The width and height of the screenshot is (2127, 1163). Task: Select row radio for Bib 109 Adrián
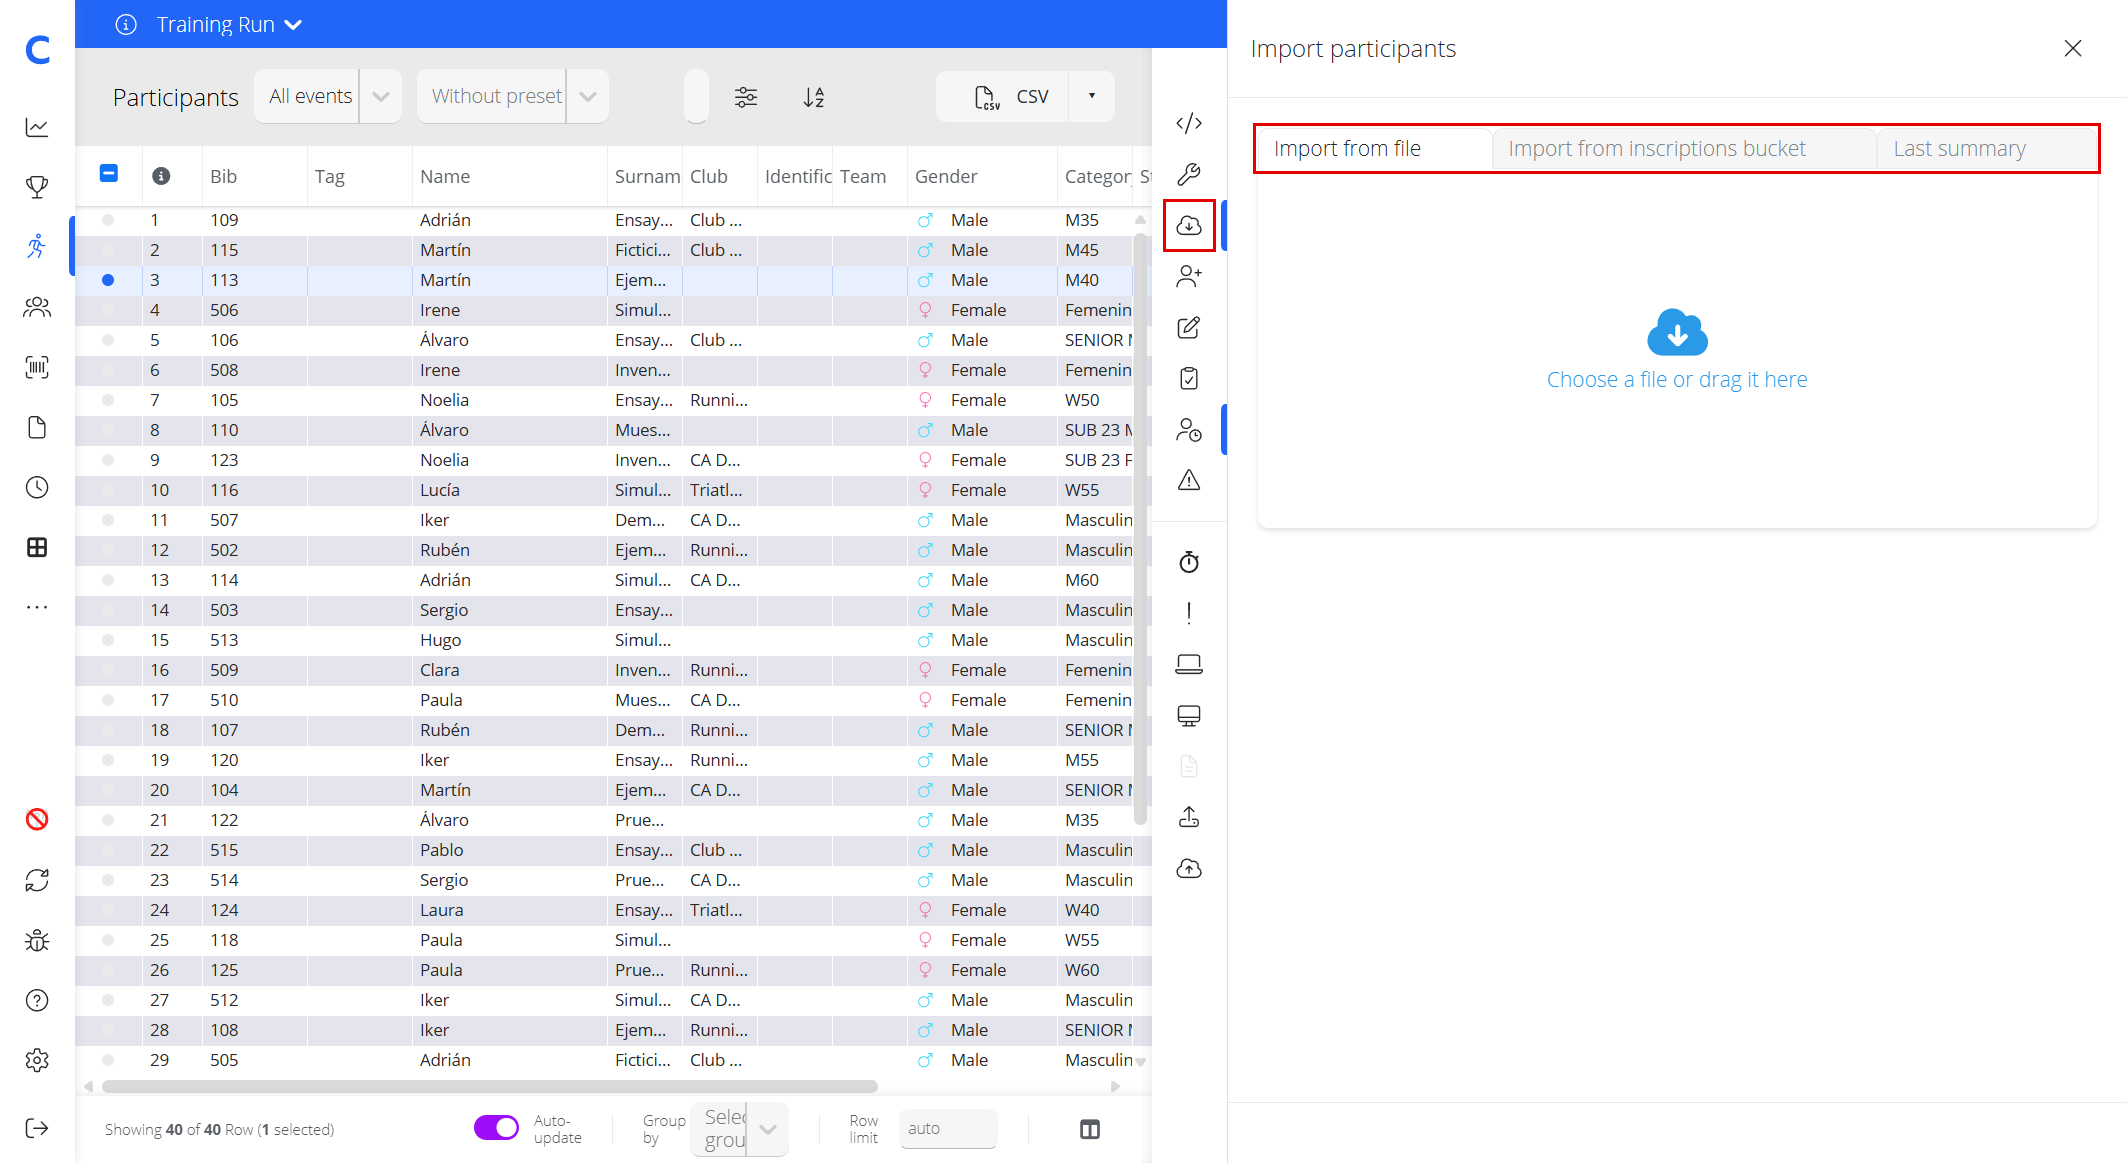(108, 220)
